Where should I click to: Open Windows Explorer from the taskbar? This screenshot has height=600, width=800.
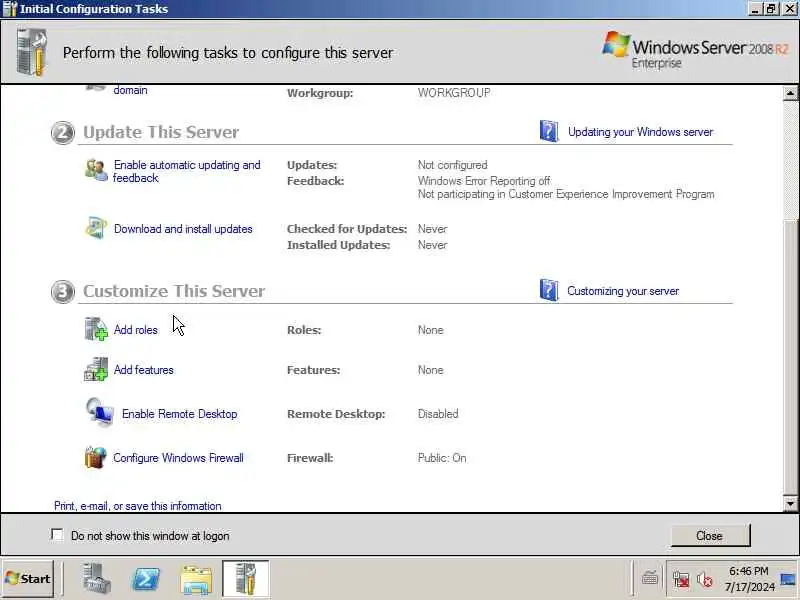click(196, 580)
